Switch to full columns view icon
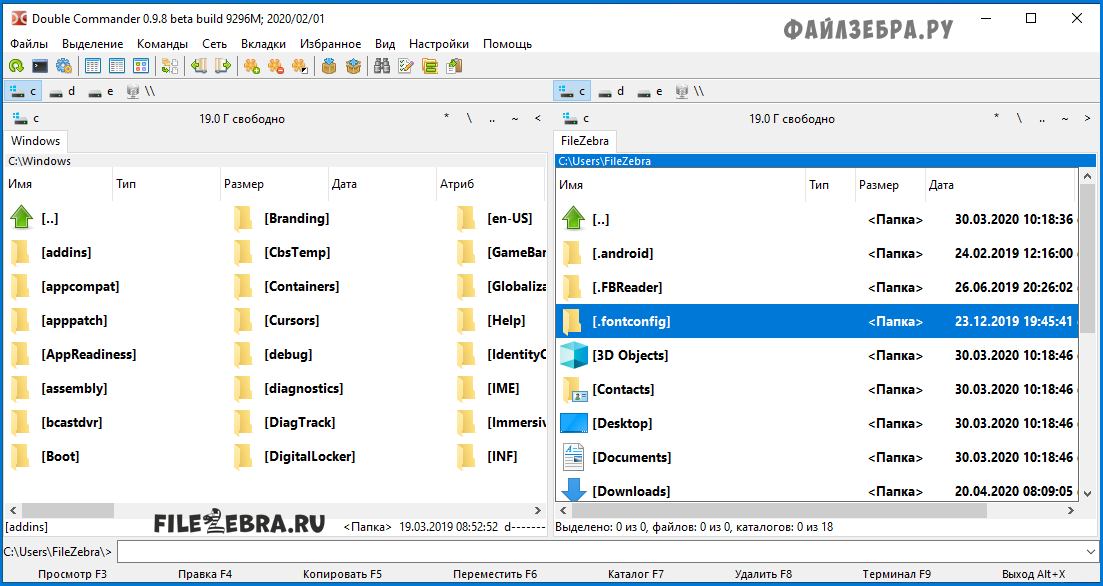The width and height of the screenshot is (1103, 586). click(116, 66)
